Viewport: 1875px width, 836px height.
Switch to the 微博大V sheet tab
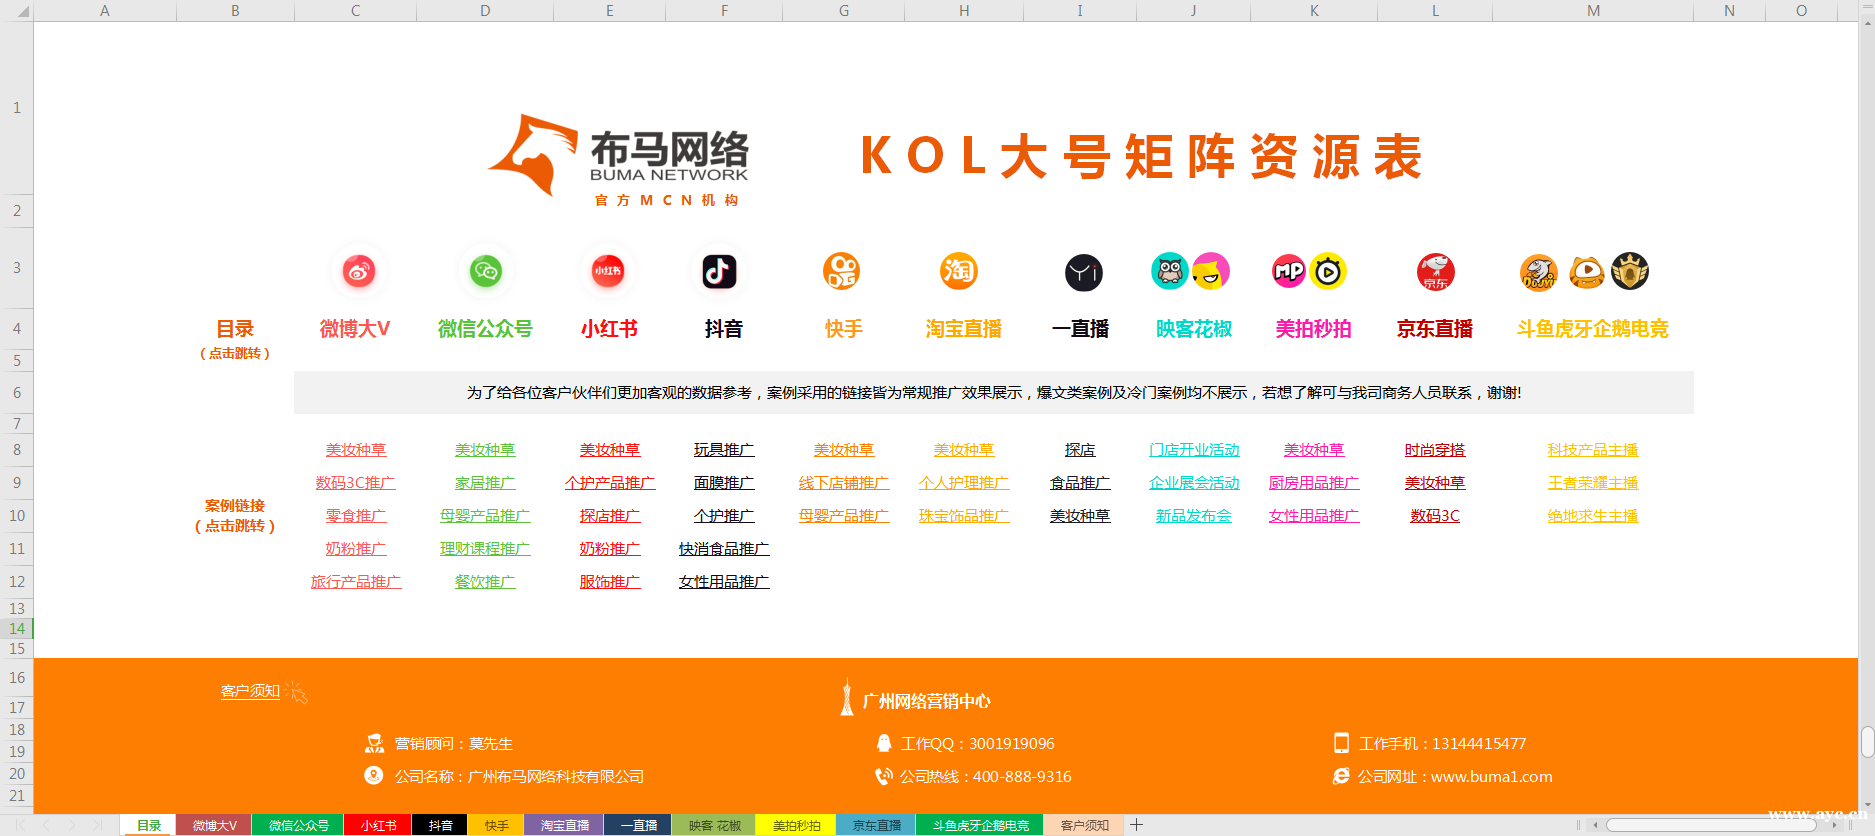pyautogui.click(x=214, y=825)
